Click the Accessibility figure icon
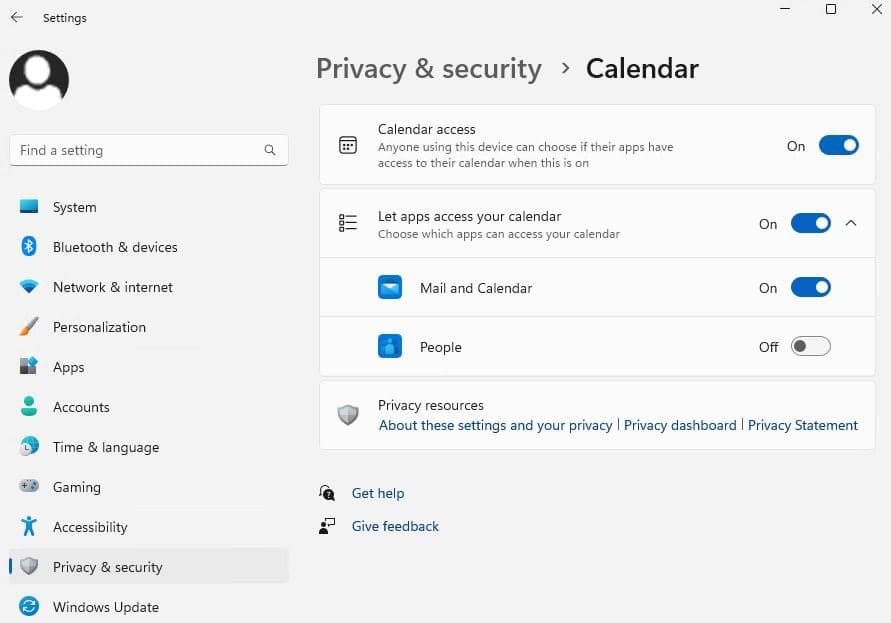 click(x=29, y=527)
